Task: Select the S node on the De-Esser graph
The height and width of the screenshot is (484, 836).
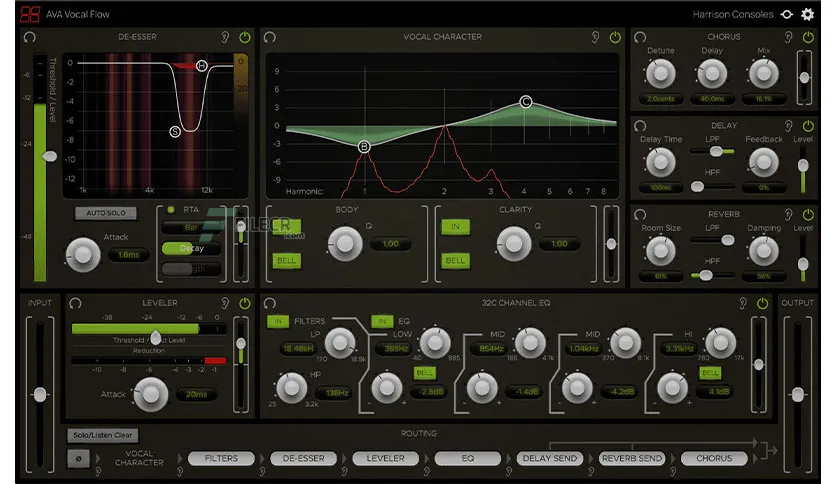Action: (x=175, y=131)
